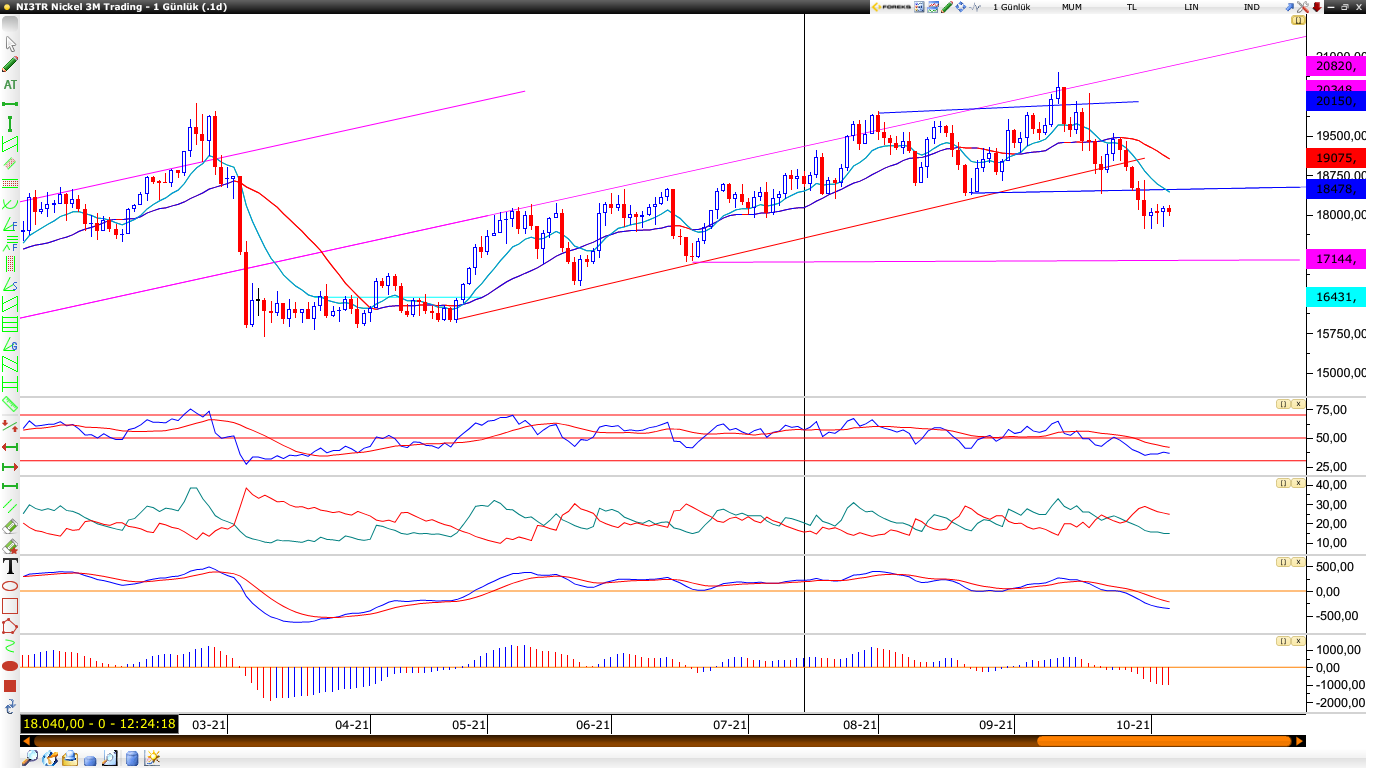Select the large T text tool
The width and height of the screenshot is (1380, 768).
click(x=10, y=566)
